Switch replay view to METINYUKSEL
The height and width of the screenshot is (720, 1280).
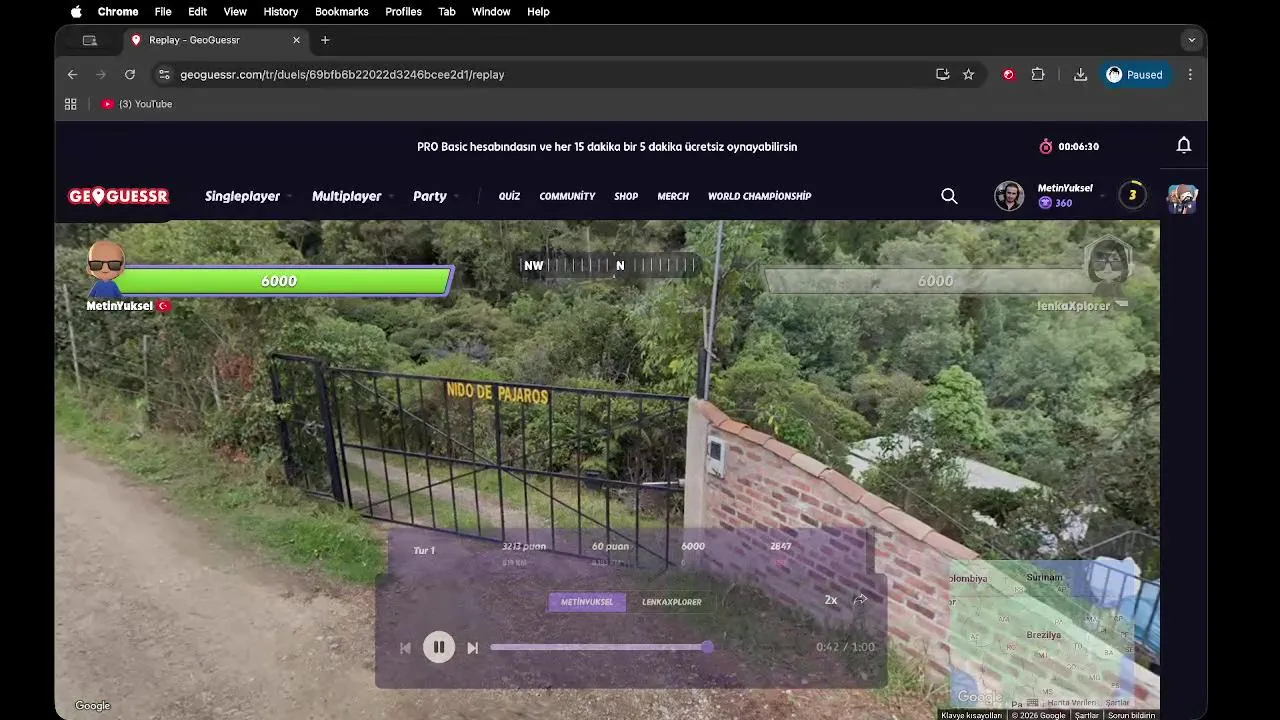pos(587,602)
